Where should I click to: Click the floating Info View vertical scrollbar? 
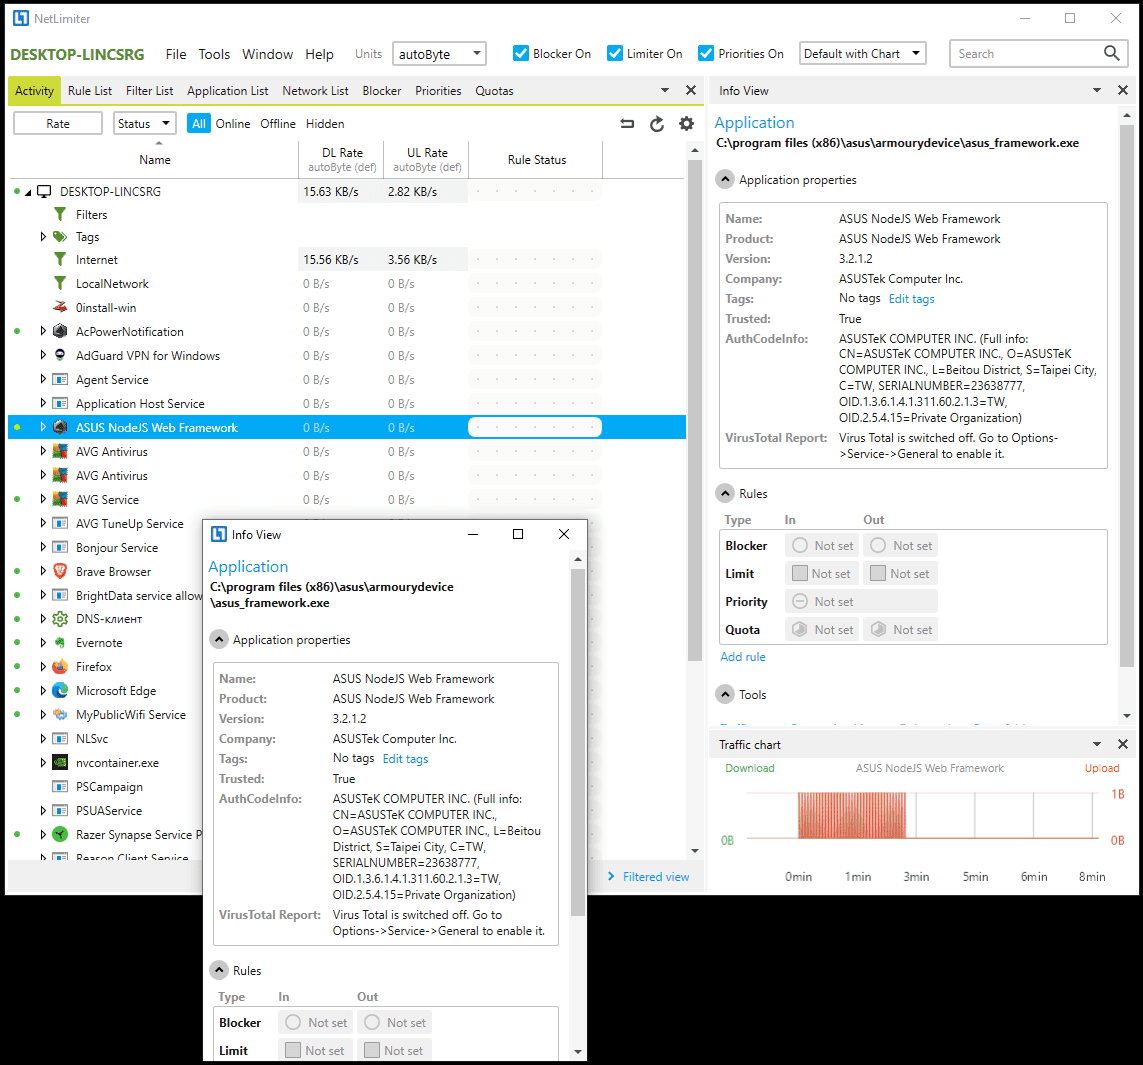(x=578, y=742)
